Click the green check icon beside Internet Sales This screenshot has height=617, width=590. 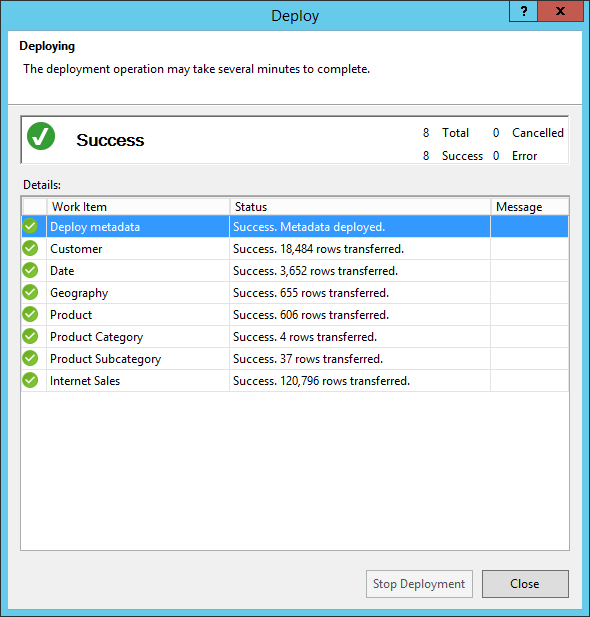click(30, 381)
